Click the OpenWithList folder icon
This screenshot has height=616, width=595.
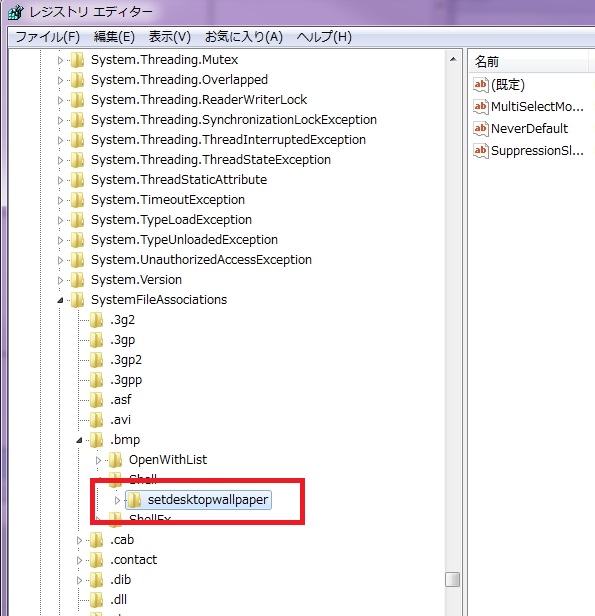[115, 460]
